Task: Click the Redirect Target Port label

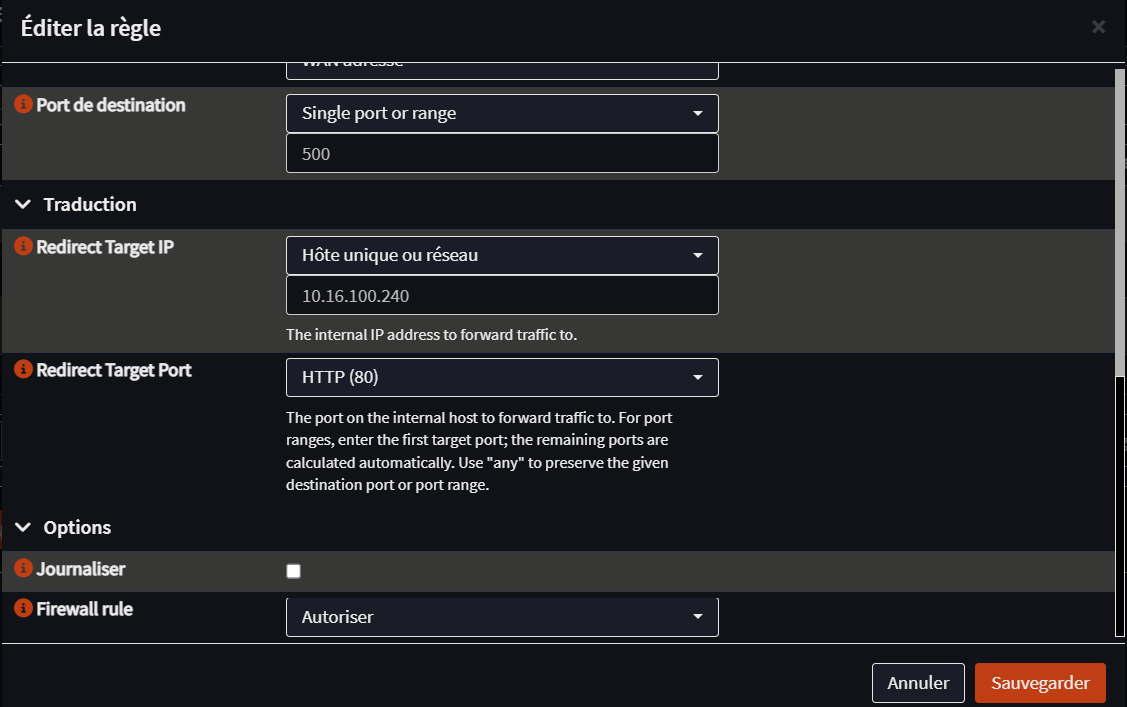Action: 114,370
